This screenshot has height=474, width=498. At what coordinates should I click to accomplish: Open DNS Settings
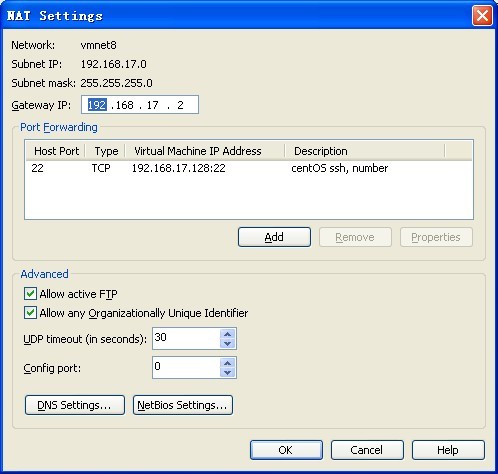coord(75,405)
